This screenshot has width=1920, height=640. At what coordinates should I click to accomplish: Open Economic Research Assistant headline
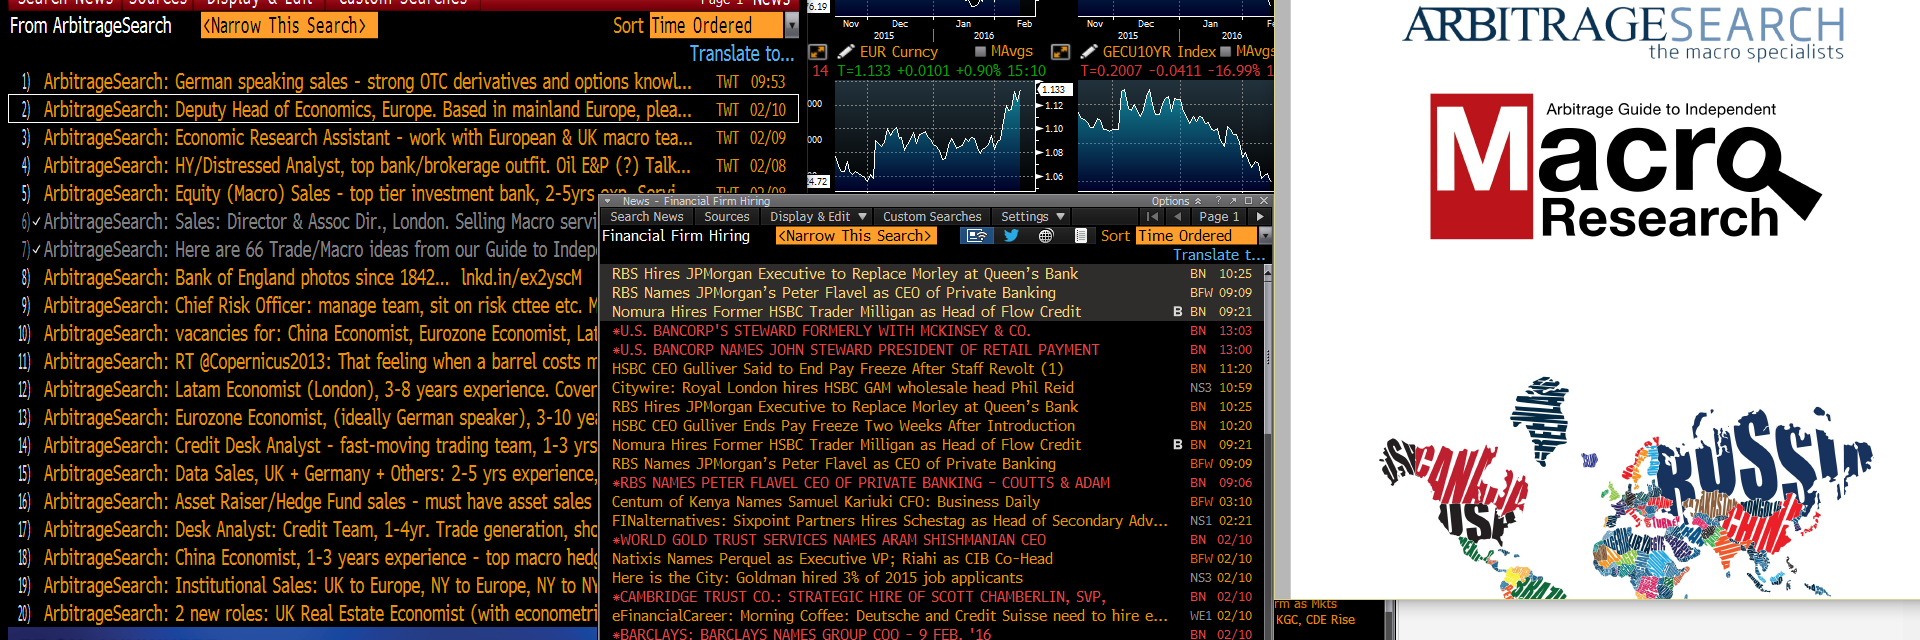pyautogui.click(x=403, y=137)
